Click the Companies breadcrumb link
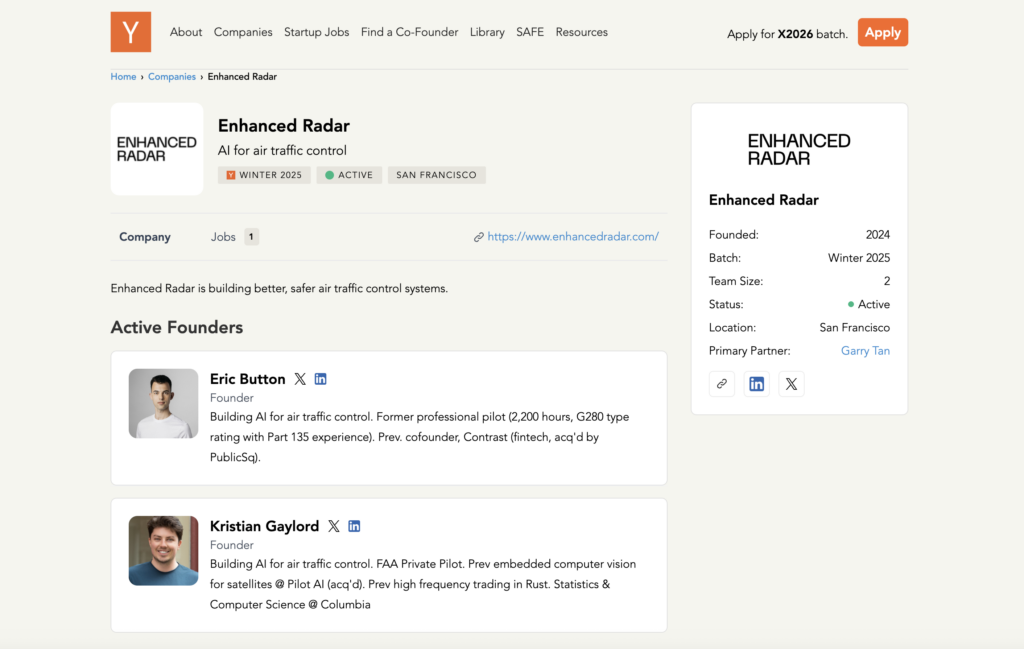The width and height of the screenshot is (1024, 649). 172,77
